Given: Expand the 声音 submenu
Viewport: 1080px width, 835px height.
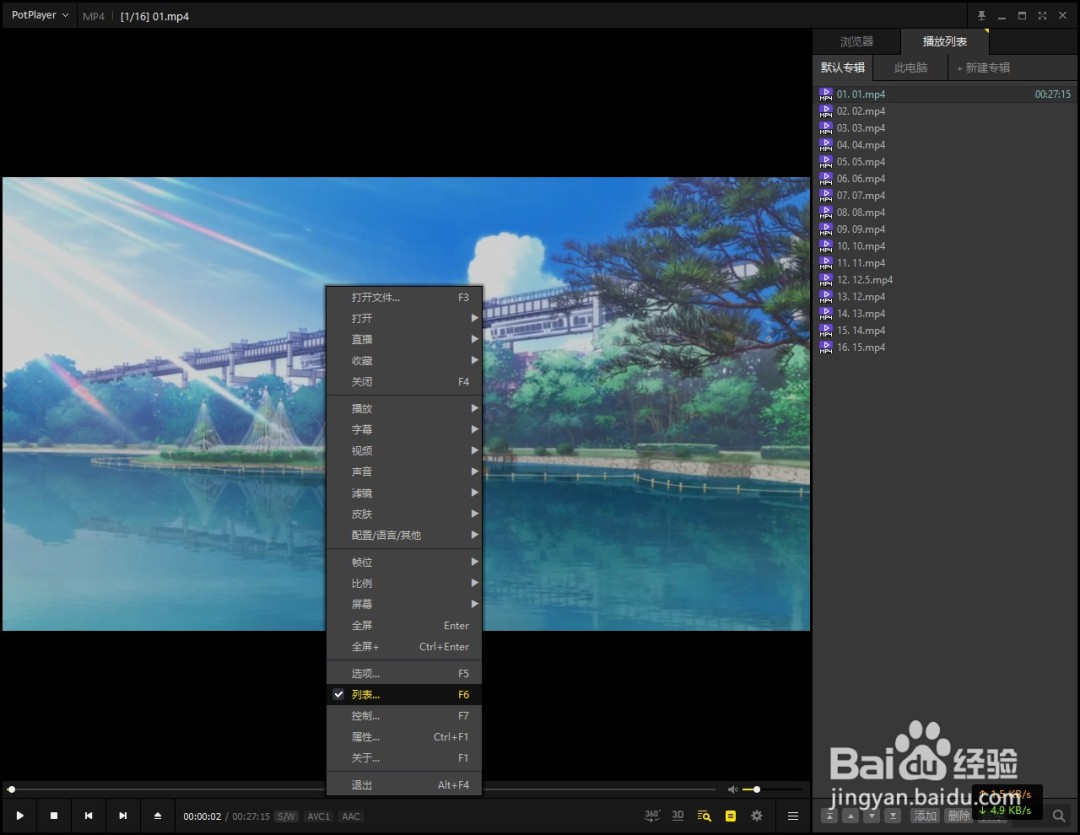Looking at the screenshot, I should pyautogui.click(x=404, y=472).
